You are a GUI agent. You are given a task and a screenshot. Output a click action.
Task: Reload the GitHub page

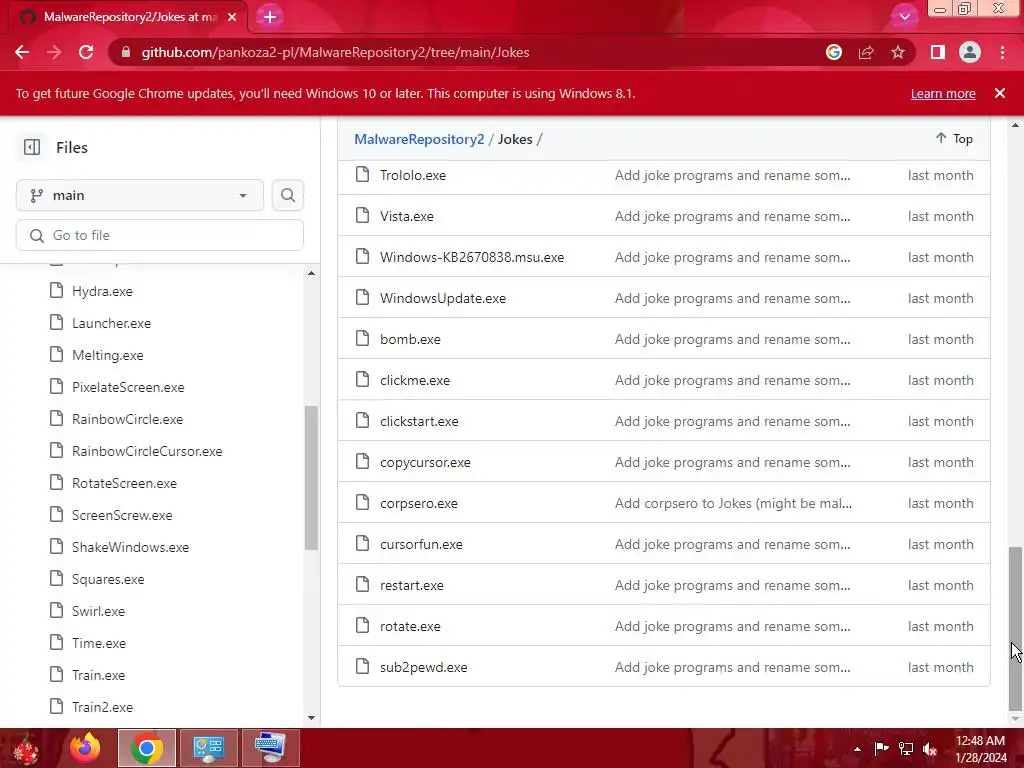coord(86,52)
